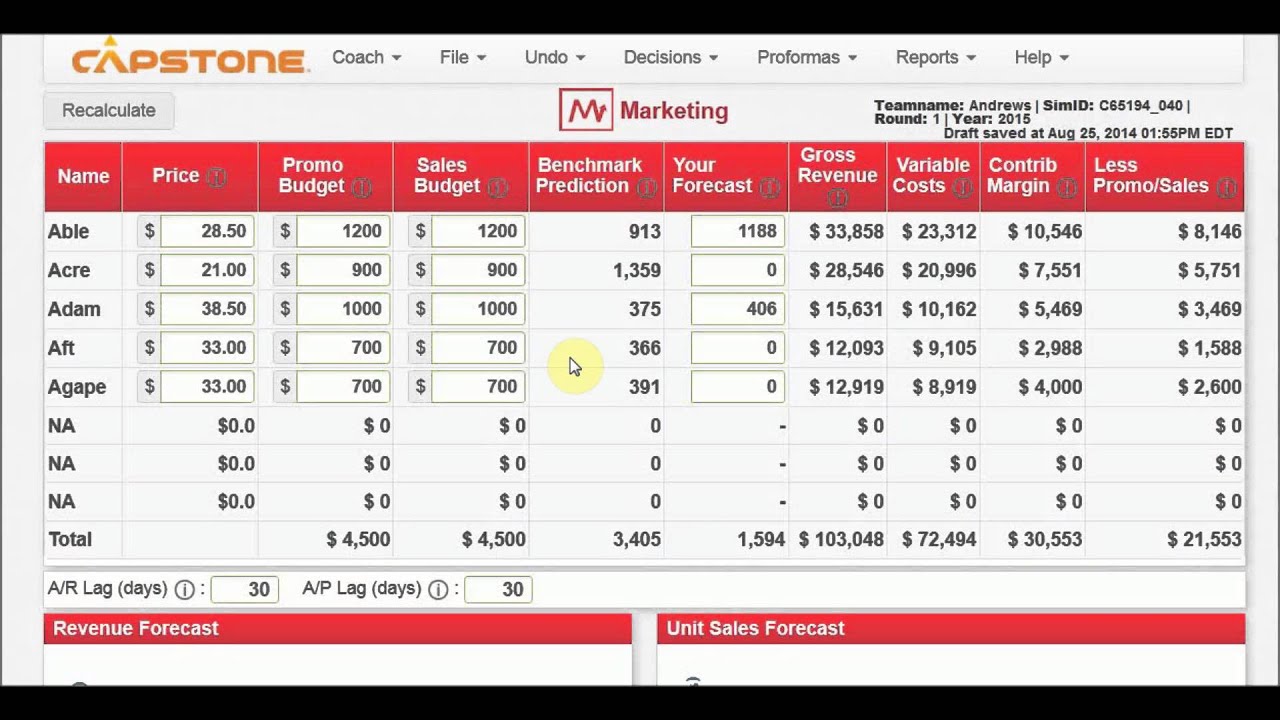Edit the Aft sales budget field
The image size is (1280, 720).
[x=478, y=348]
